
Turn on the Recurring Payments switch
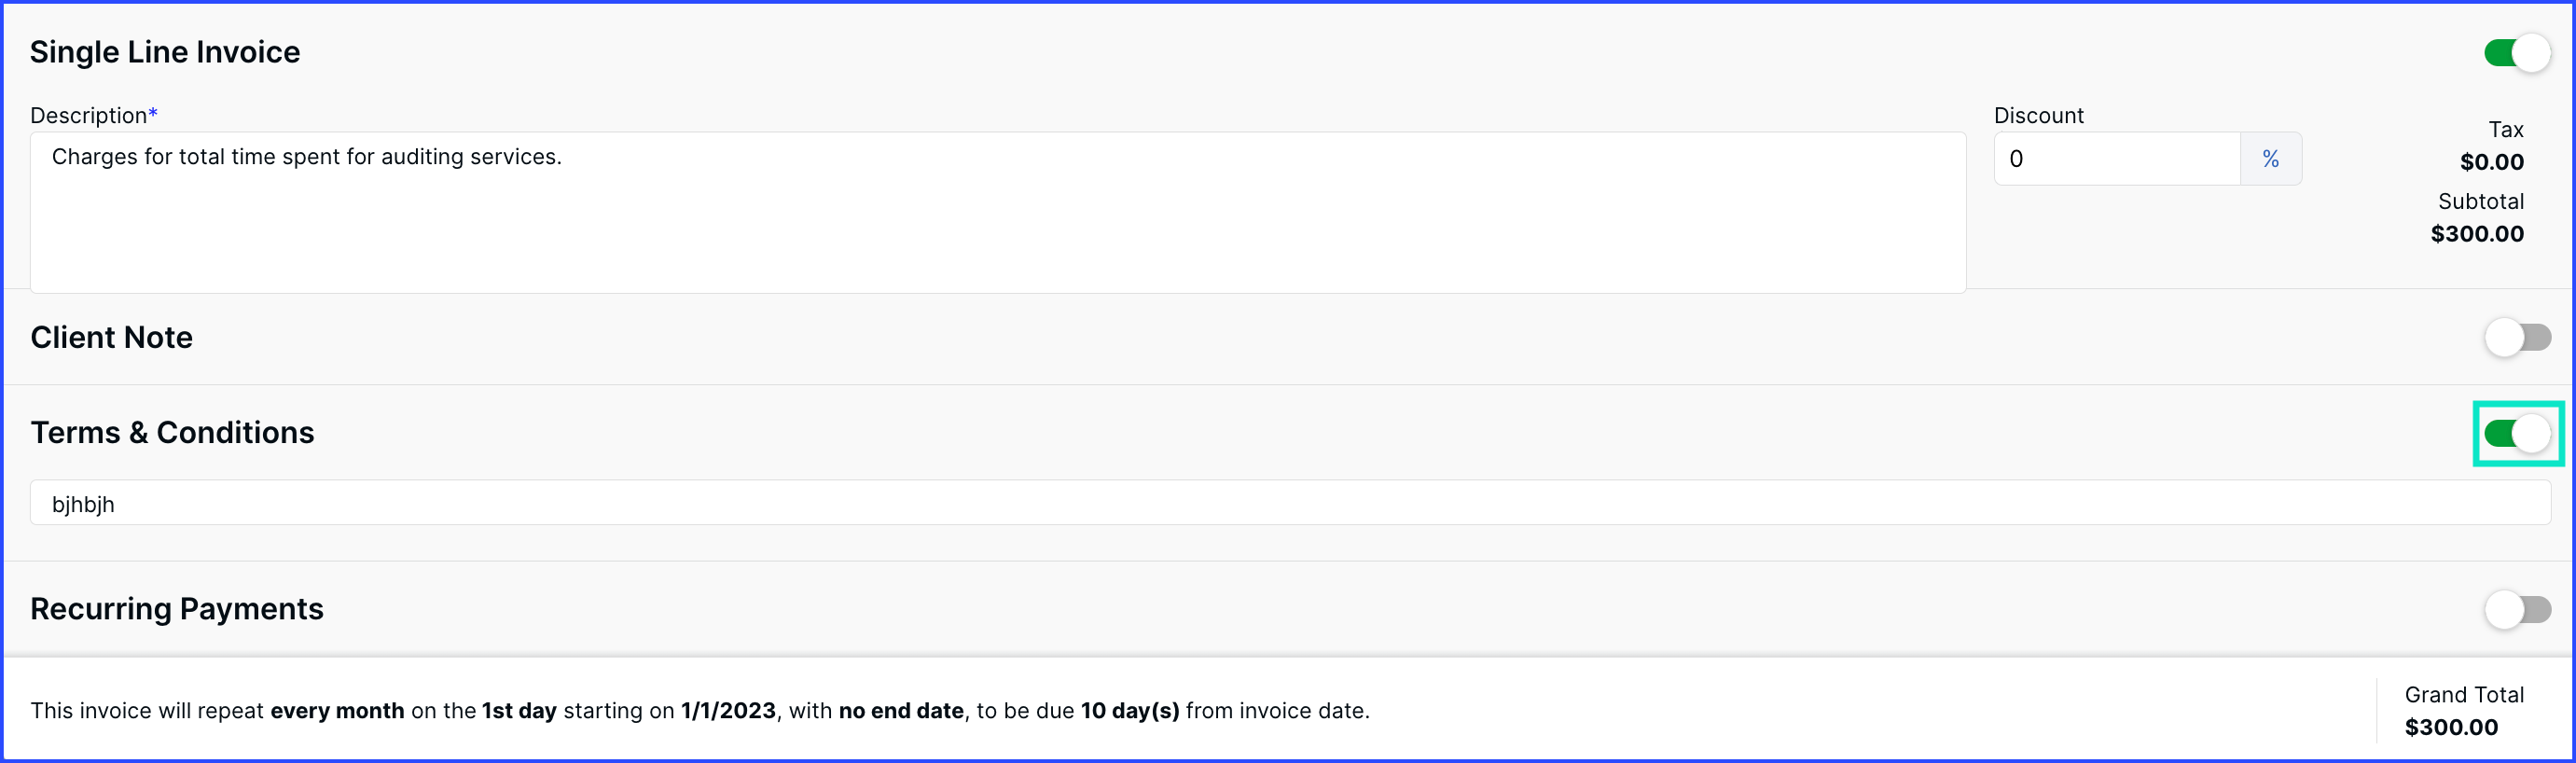(x=2517, y=609)
